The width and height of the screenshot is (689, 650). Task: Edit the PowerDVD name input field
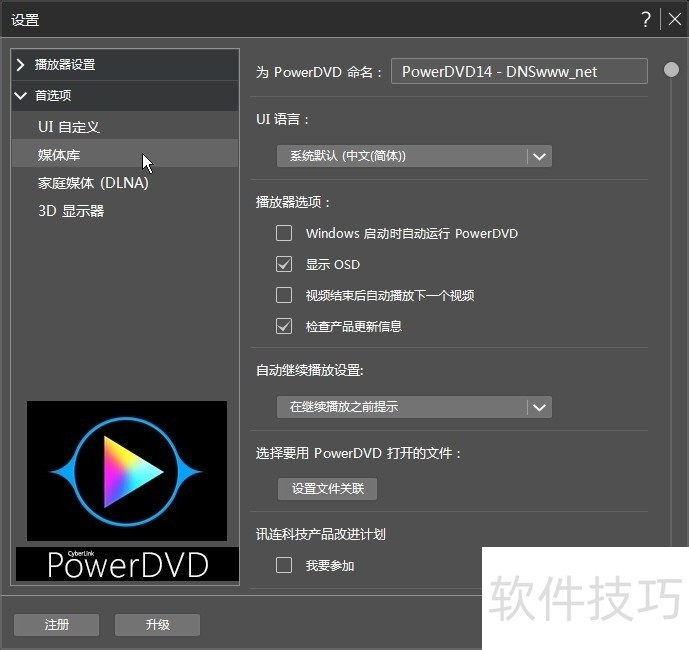[519, 71]
